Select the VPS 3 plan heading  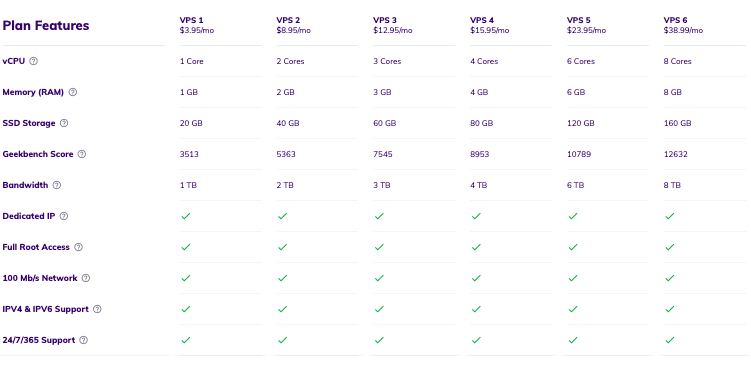385,20
